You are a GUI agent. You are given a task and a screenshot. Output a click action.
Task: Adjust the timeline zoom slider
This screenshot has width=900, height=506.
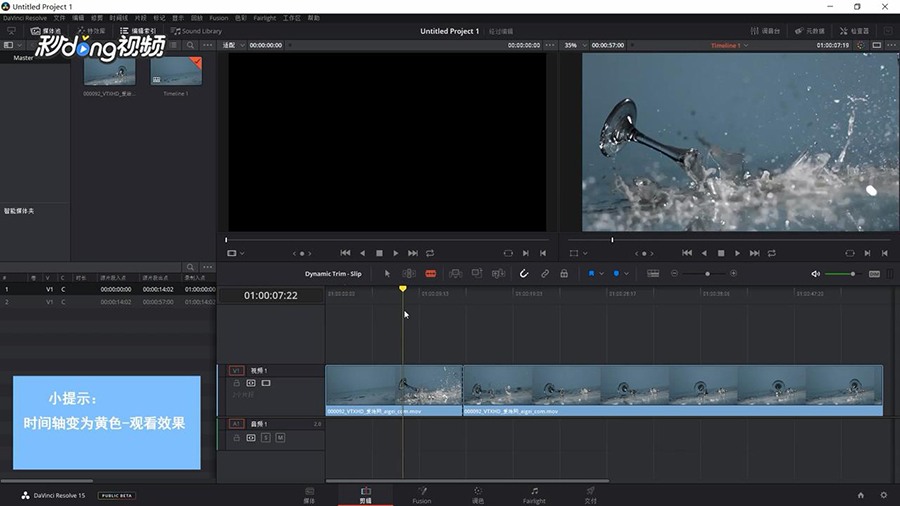707,273
